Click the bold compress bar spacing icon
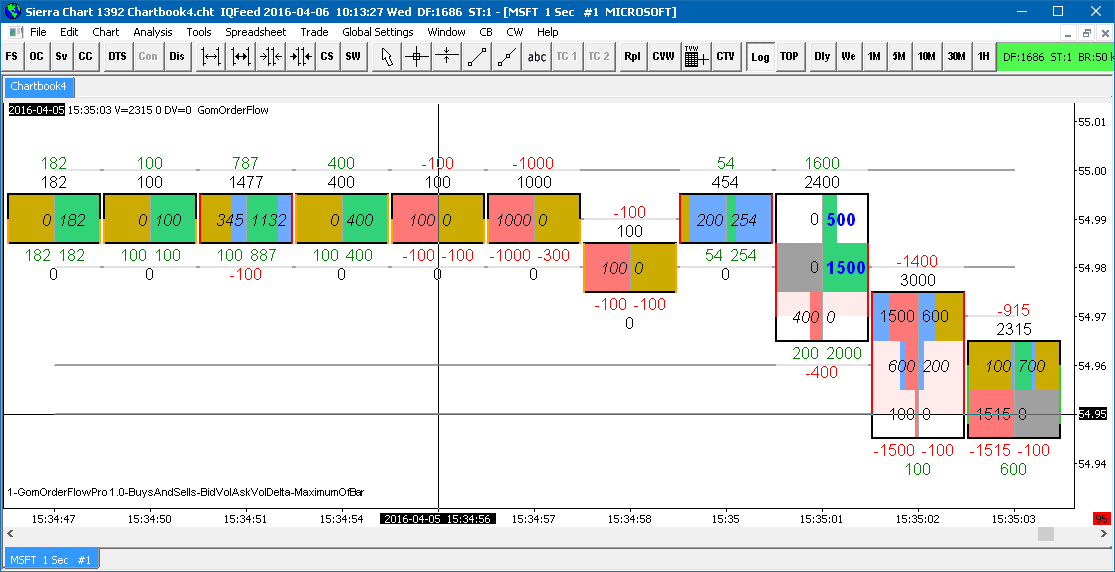The width and height of the screenshot is (1115, 572). [299, 57]
